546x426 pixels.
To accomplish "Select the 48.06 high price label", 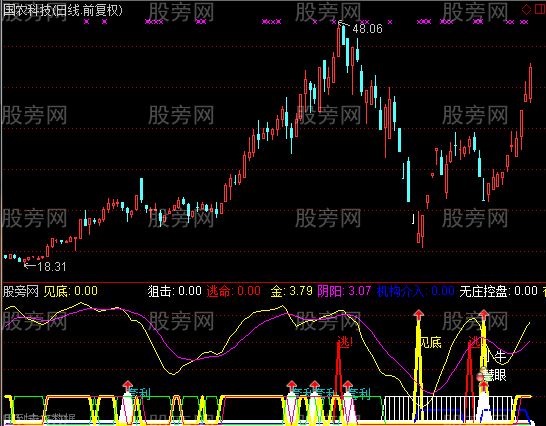I will click(x=367, y=29).
